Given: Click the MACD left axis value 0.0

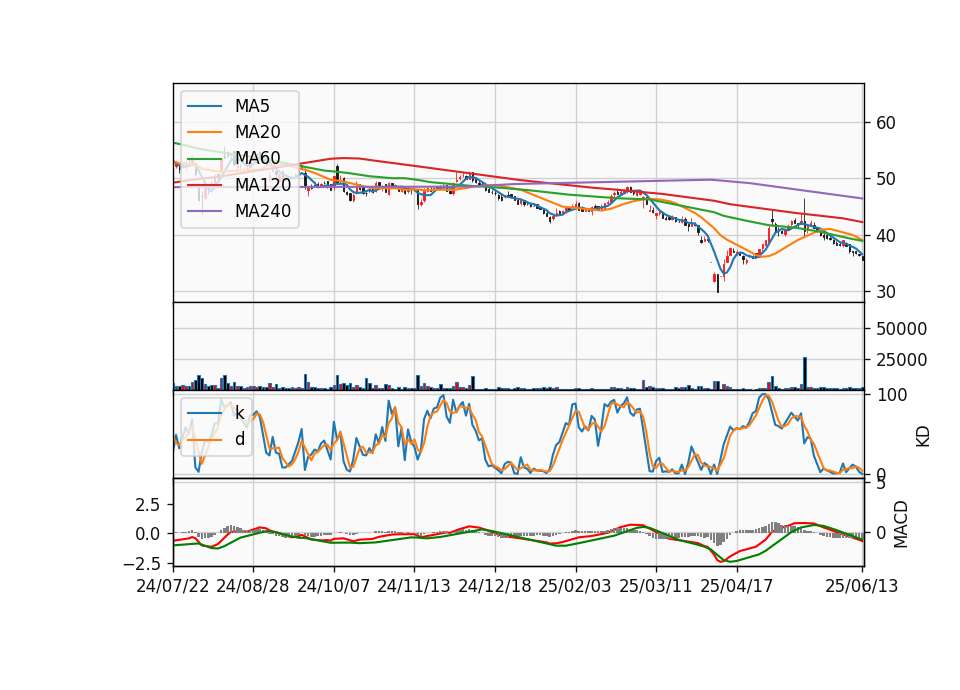Looking at the screenshot, I should [147, 534].
